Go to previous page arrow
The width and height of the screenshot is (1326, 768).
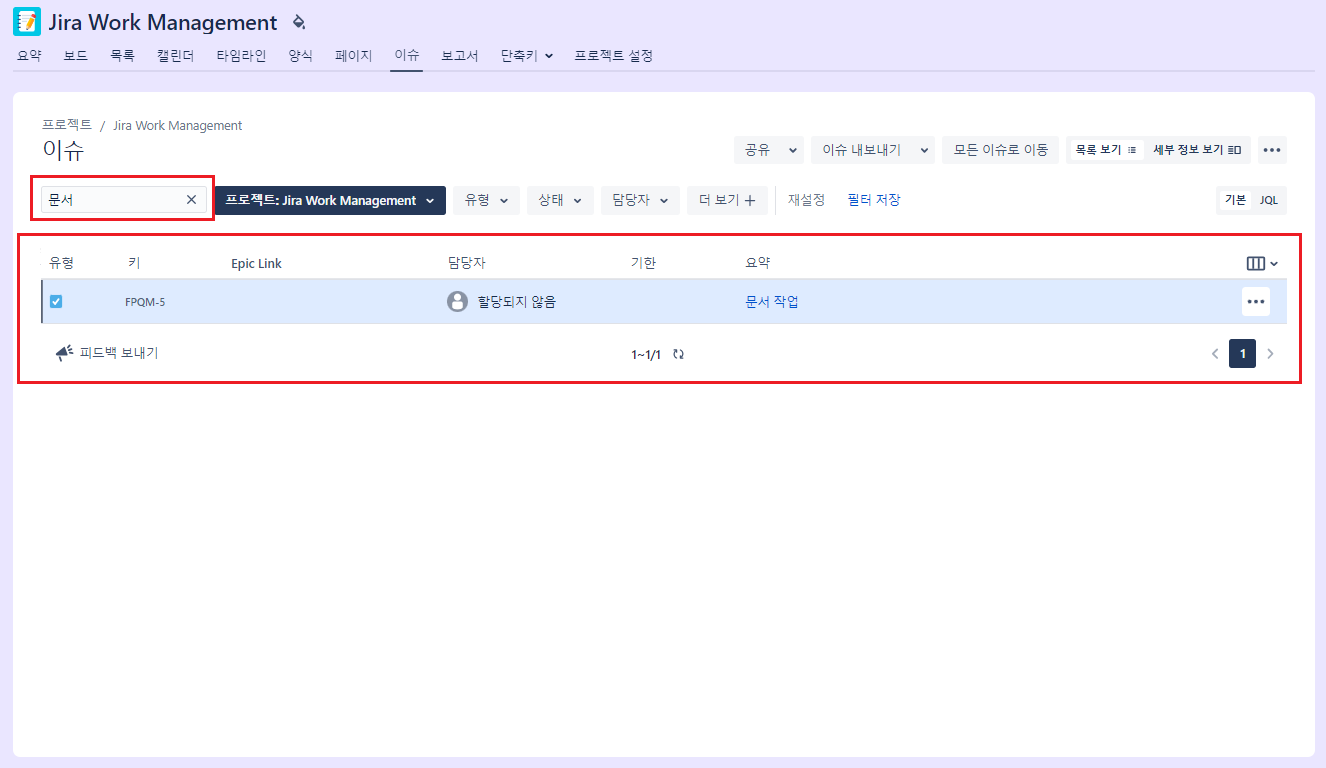[x=1215, y=353]
